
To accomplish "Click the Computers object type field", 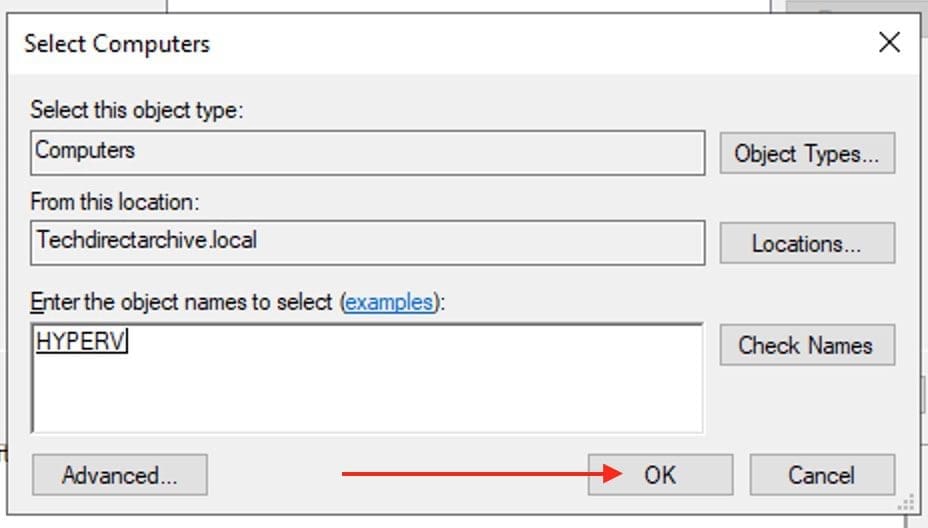I will pos(366,152).
